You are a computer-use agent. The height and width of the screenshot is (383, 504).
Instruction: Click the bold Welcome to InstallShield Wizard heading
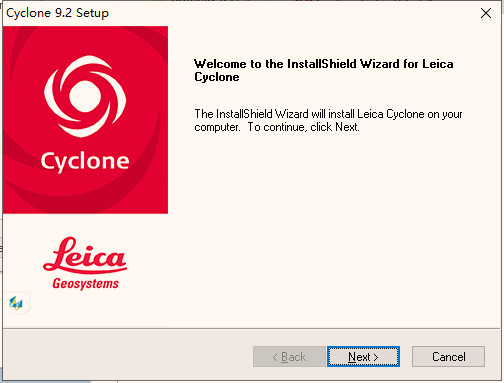pos(324,70)
